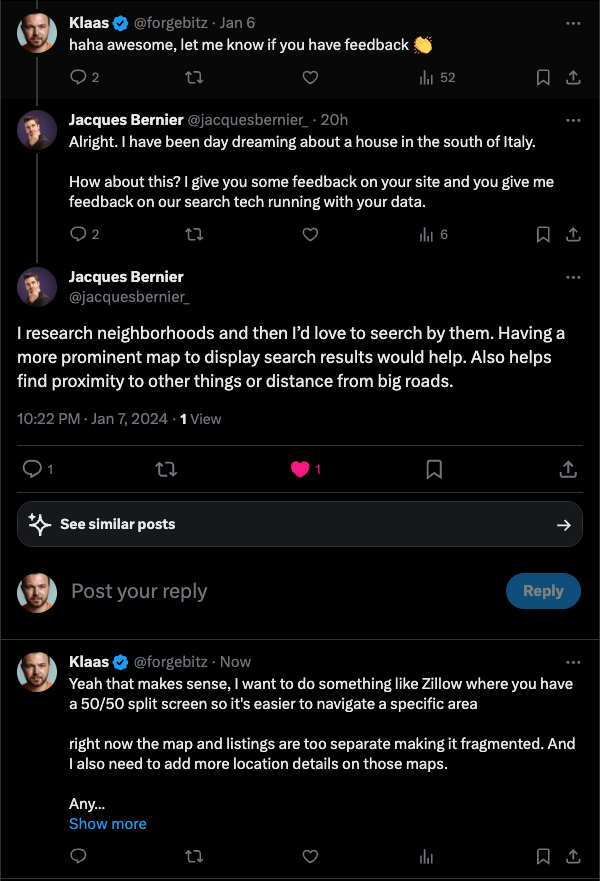Unlike the main post's pink heart
Viewport: 600px width, 881px height.
coord(300,468)
